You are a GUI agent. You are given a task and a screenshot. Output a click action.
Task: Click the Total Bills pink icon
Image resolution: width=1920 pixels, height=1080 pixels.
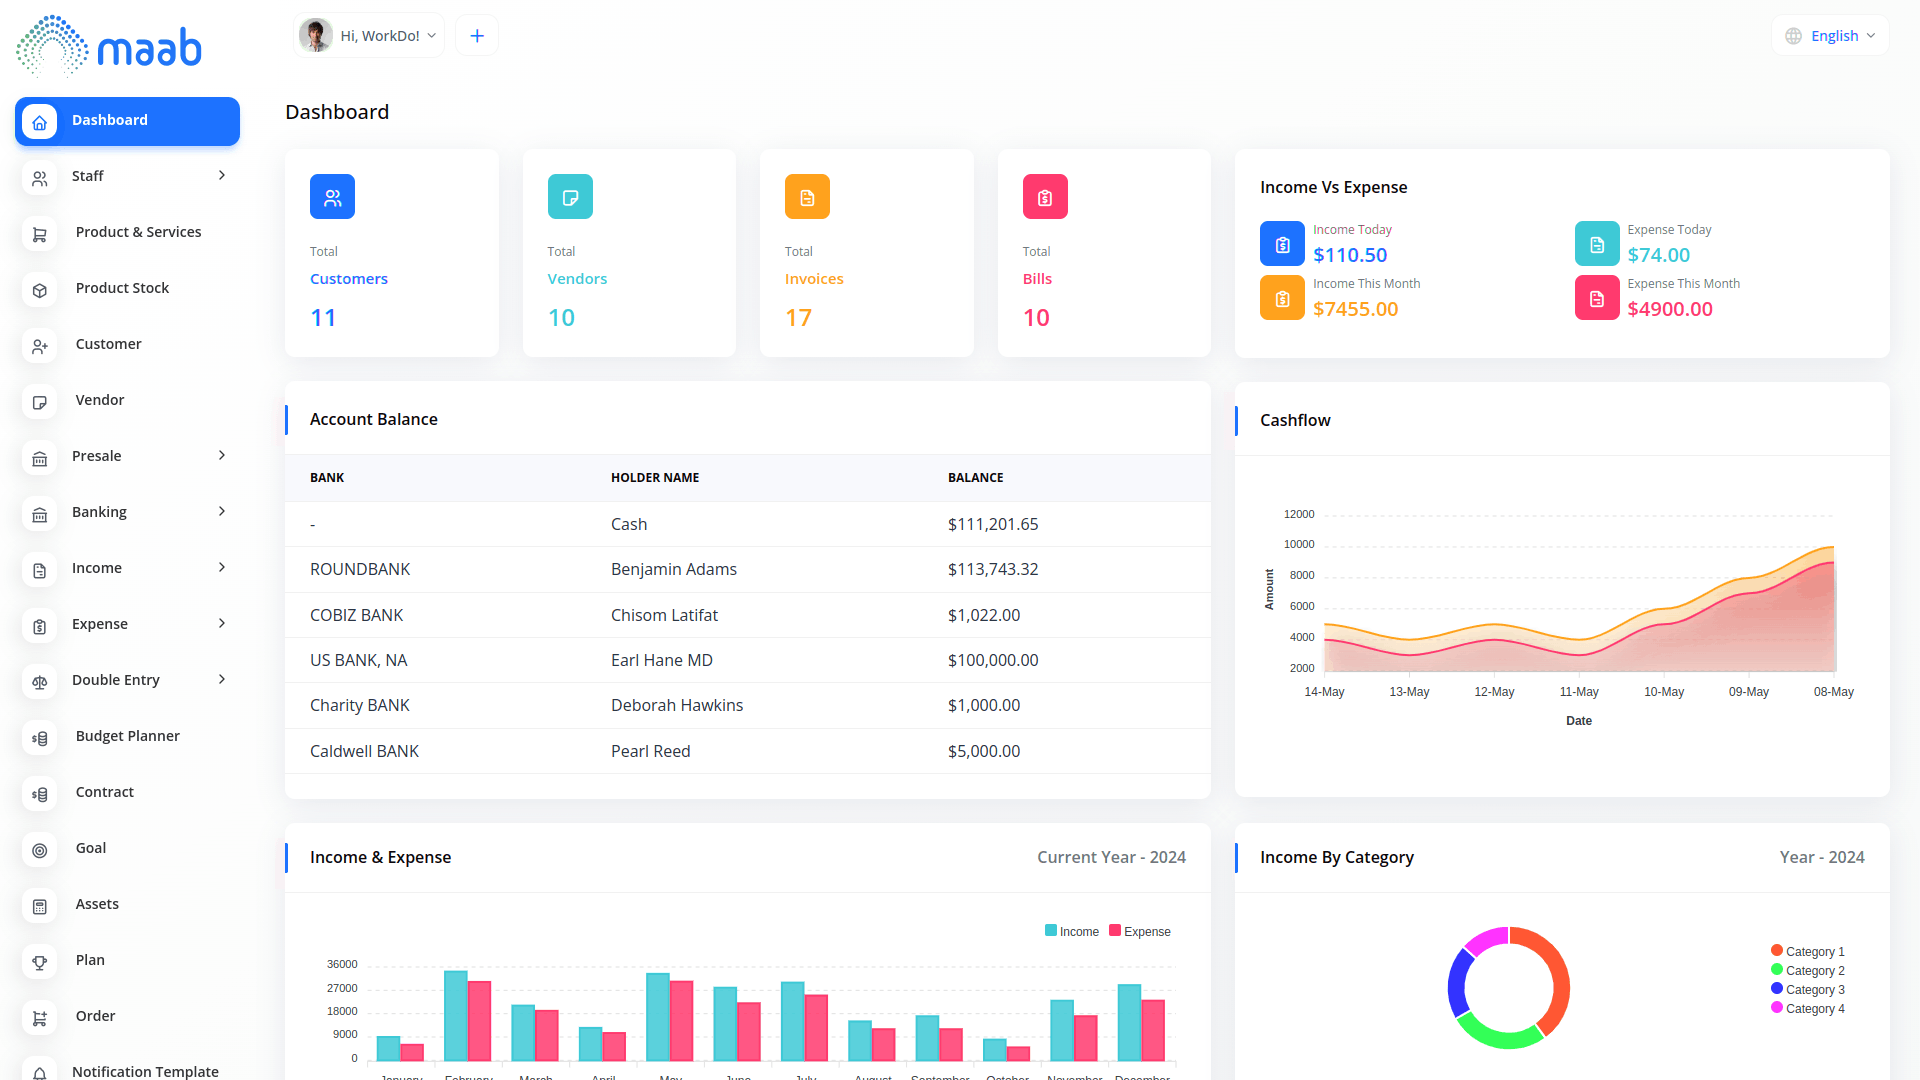[1045, 197]
